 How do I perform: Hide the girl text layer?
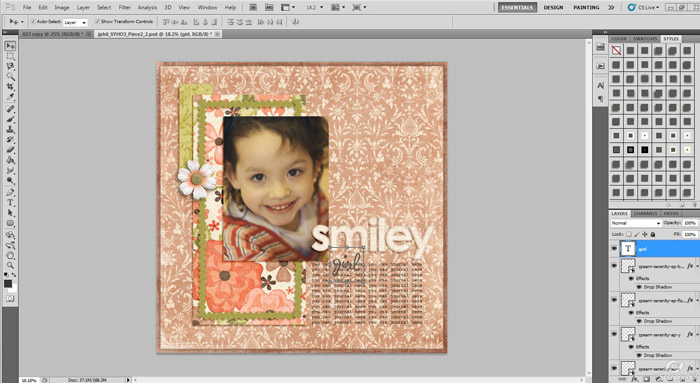[614, 249]
